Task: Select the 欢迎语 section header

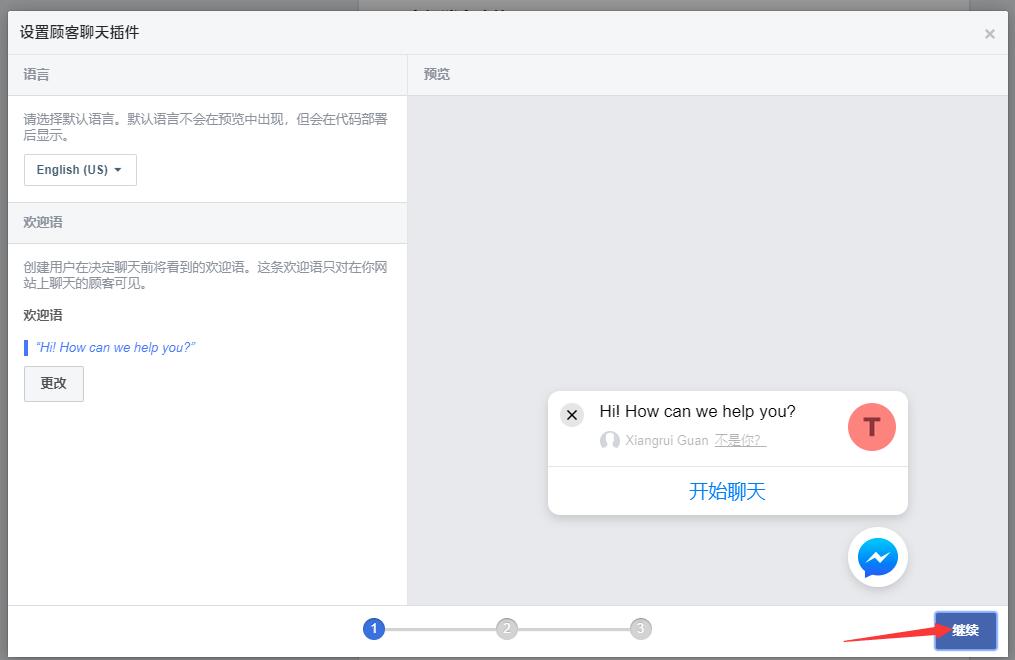Action: point(43,222)
